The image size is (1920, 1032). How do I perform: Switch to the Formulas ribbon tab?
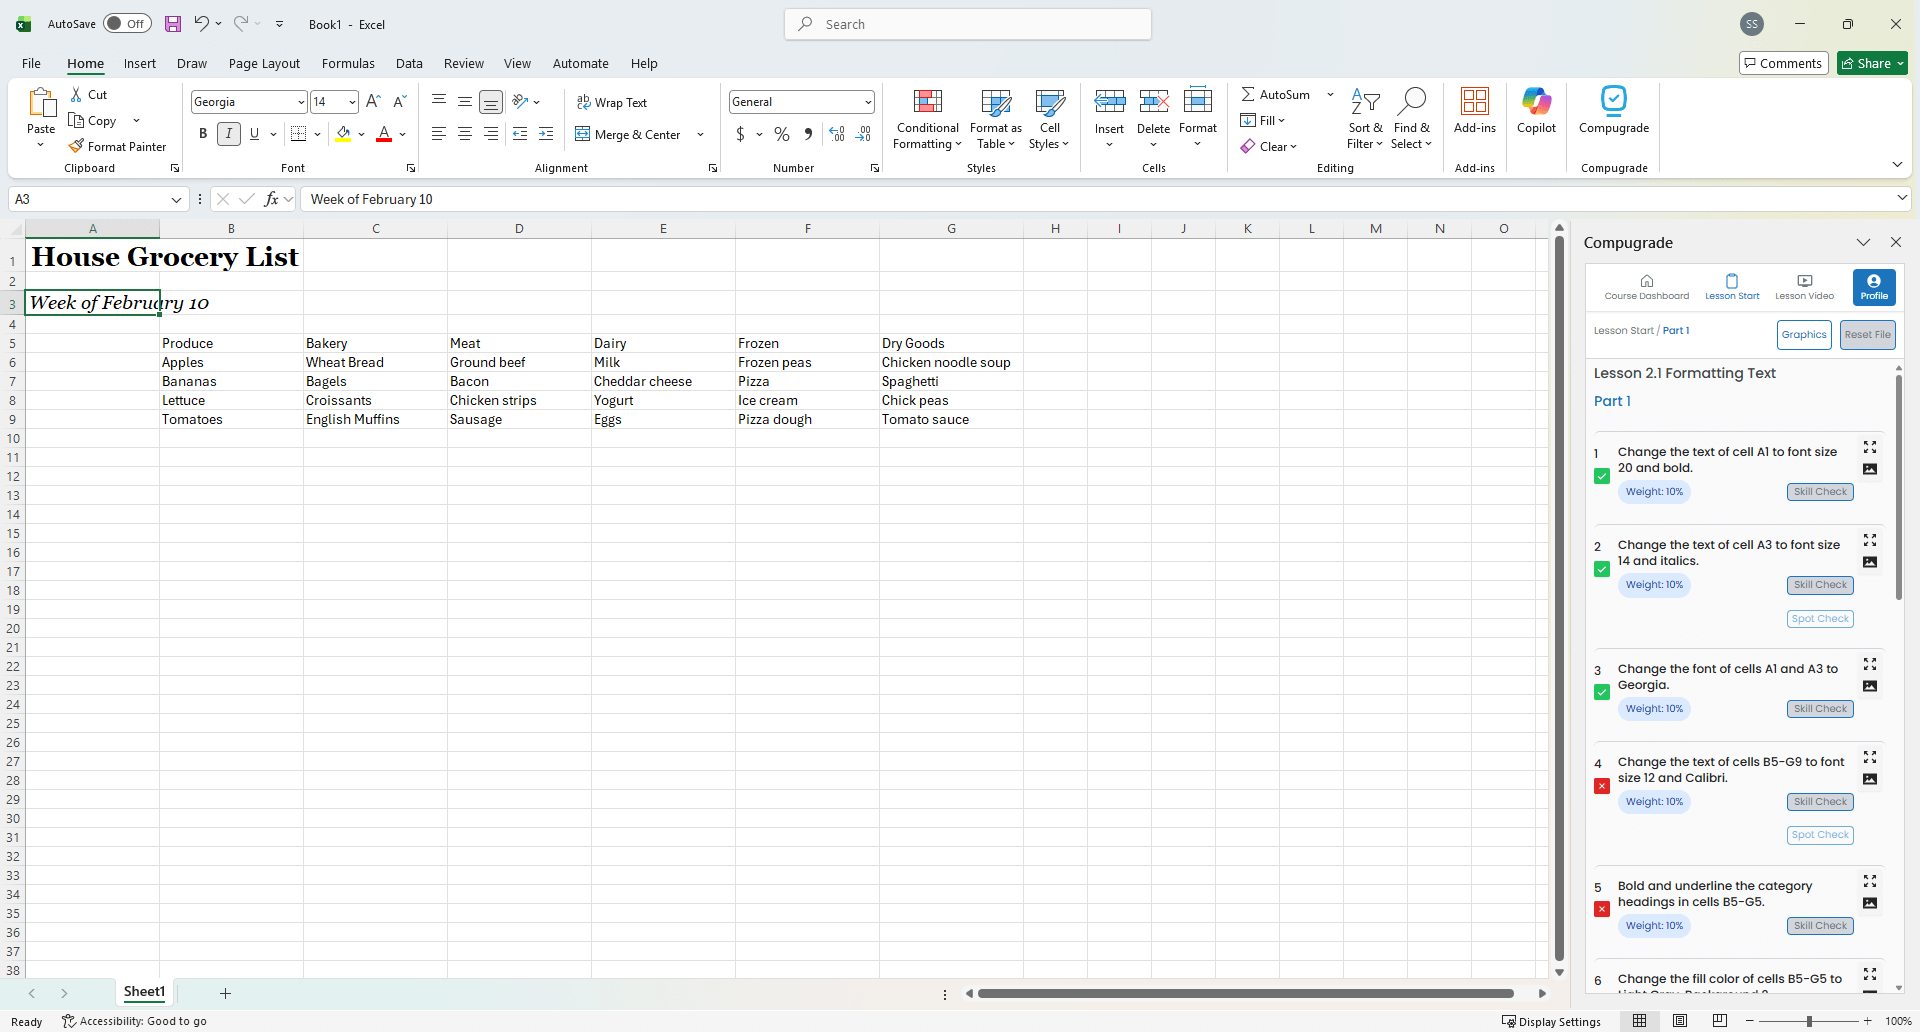[348, 63]
